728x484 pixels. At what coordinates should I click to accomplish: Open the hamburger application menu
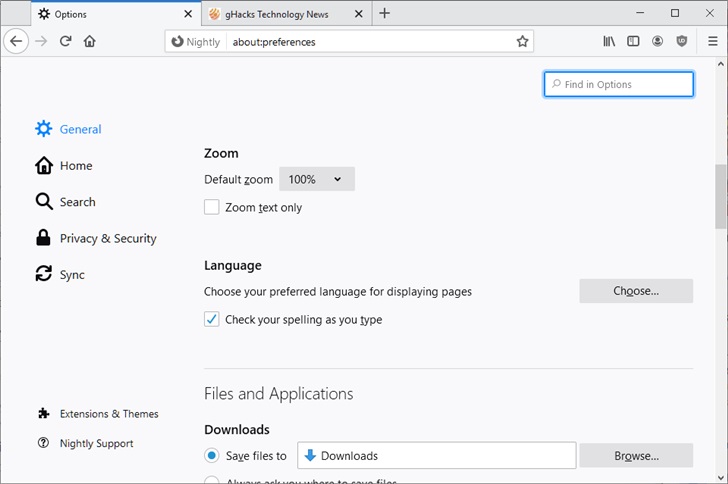pos(712,41)
